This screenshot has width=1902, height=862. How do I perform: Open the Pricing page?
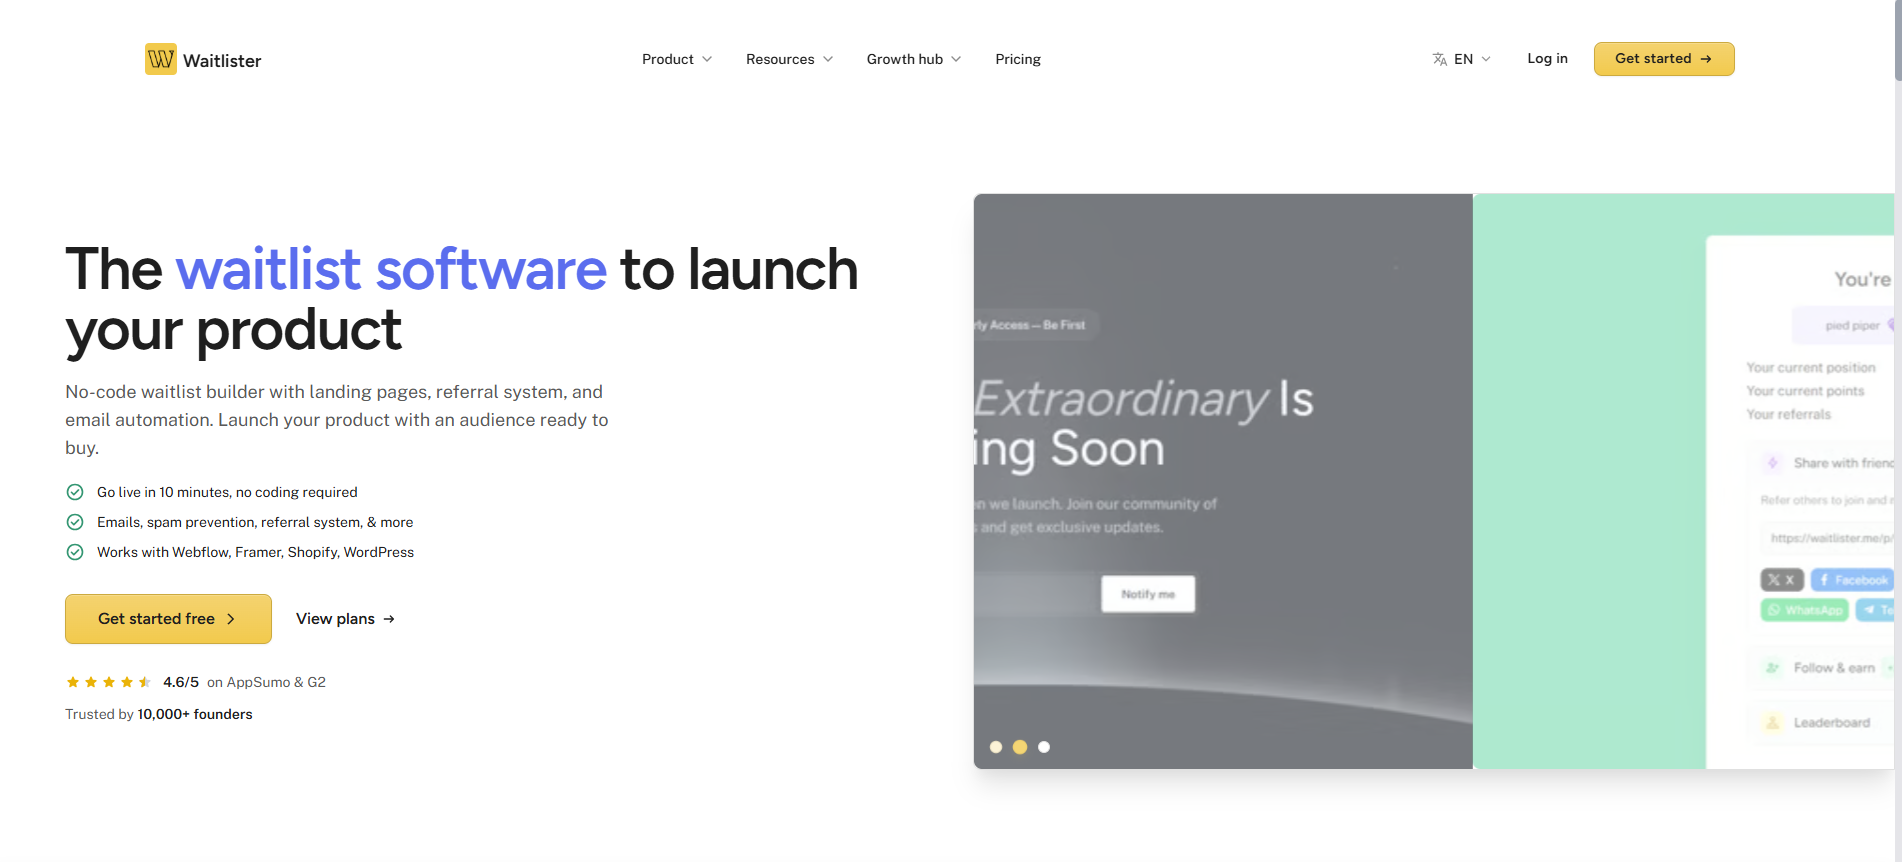(x=1018, y=59)
